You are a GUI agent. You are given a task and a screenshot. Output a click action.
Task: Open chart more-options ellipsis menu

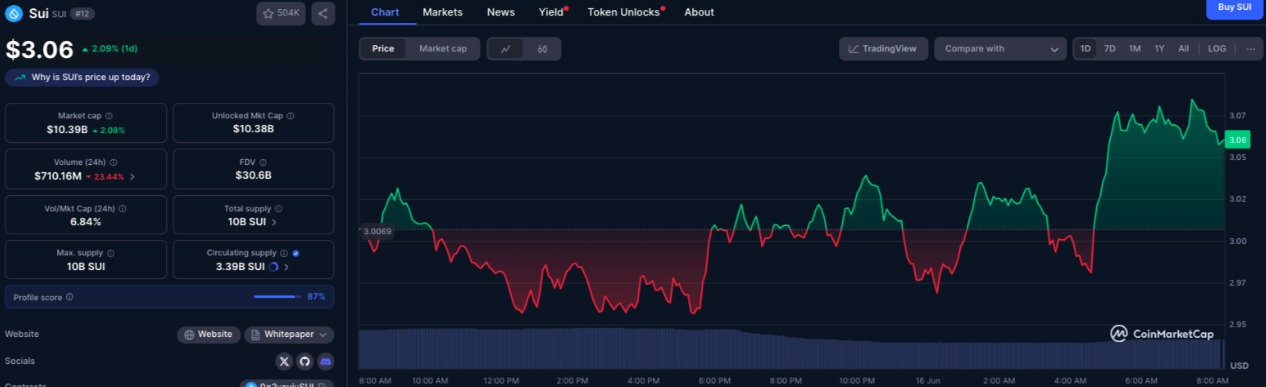(1250, 48)
